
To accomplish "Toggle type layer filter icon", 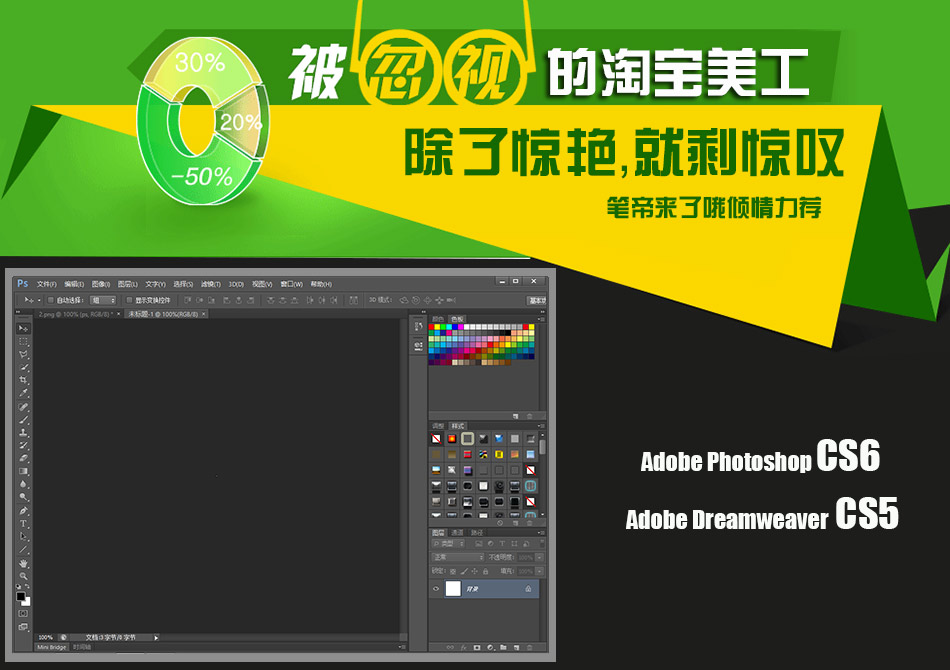I will (x=502, y=544).
